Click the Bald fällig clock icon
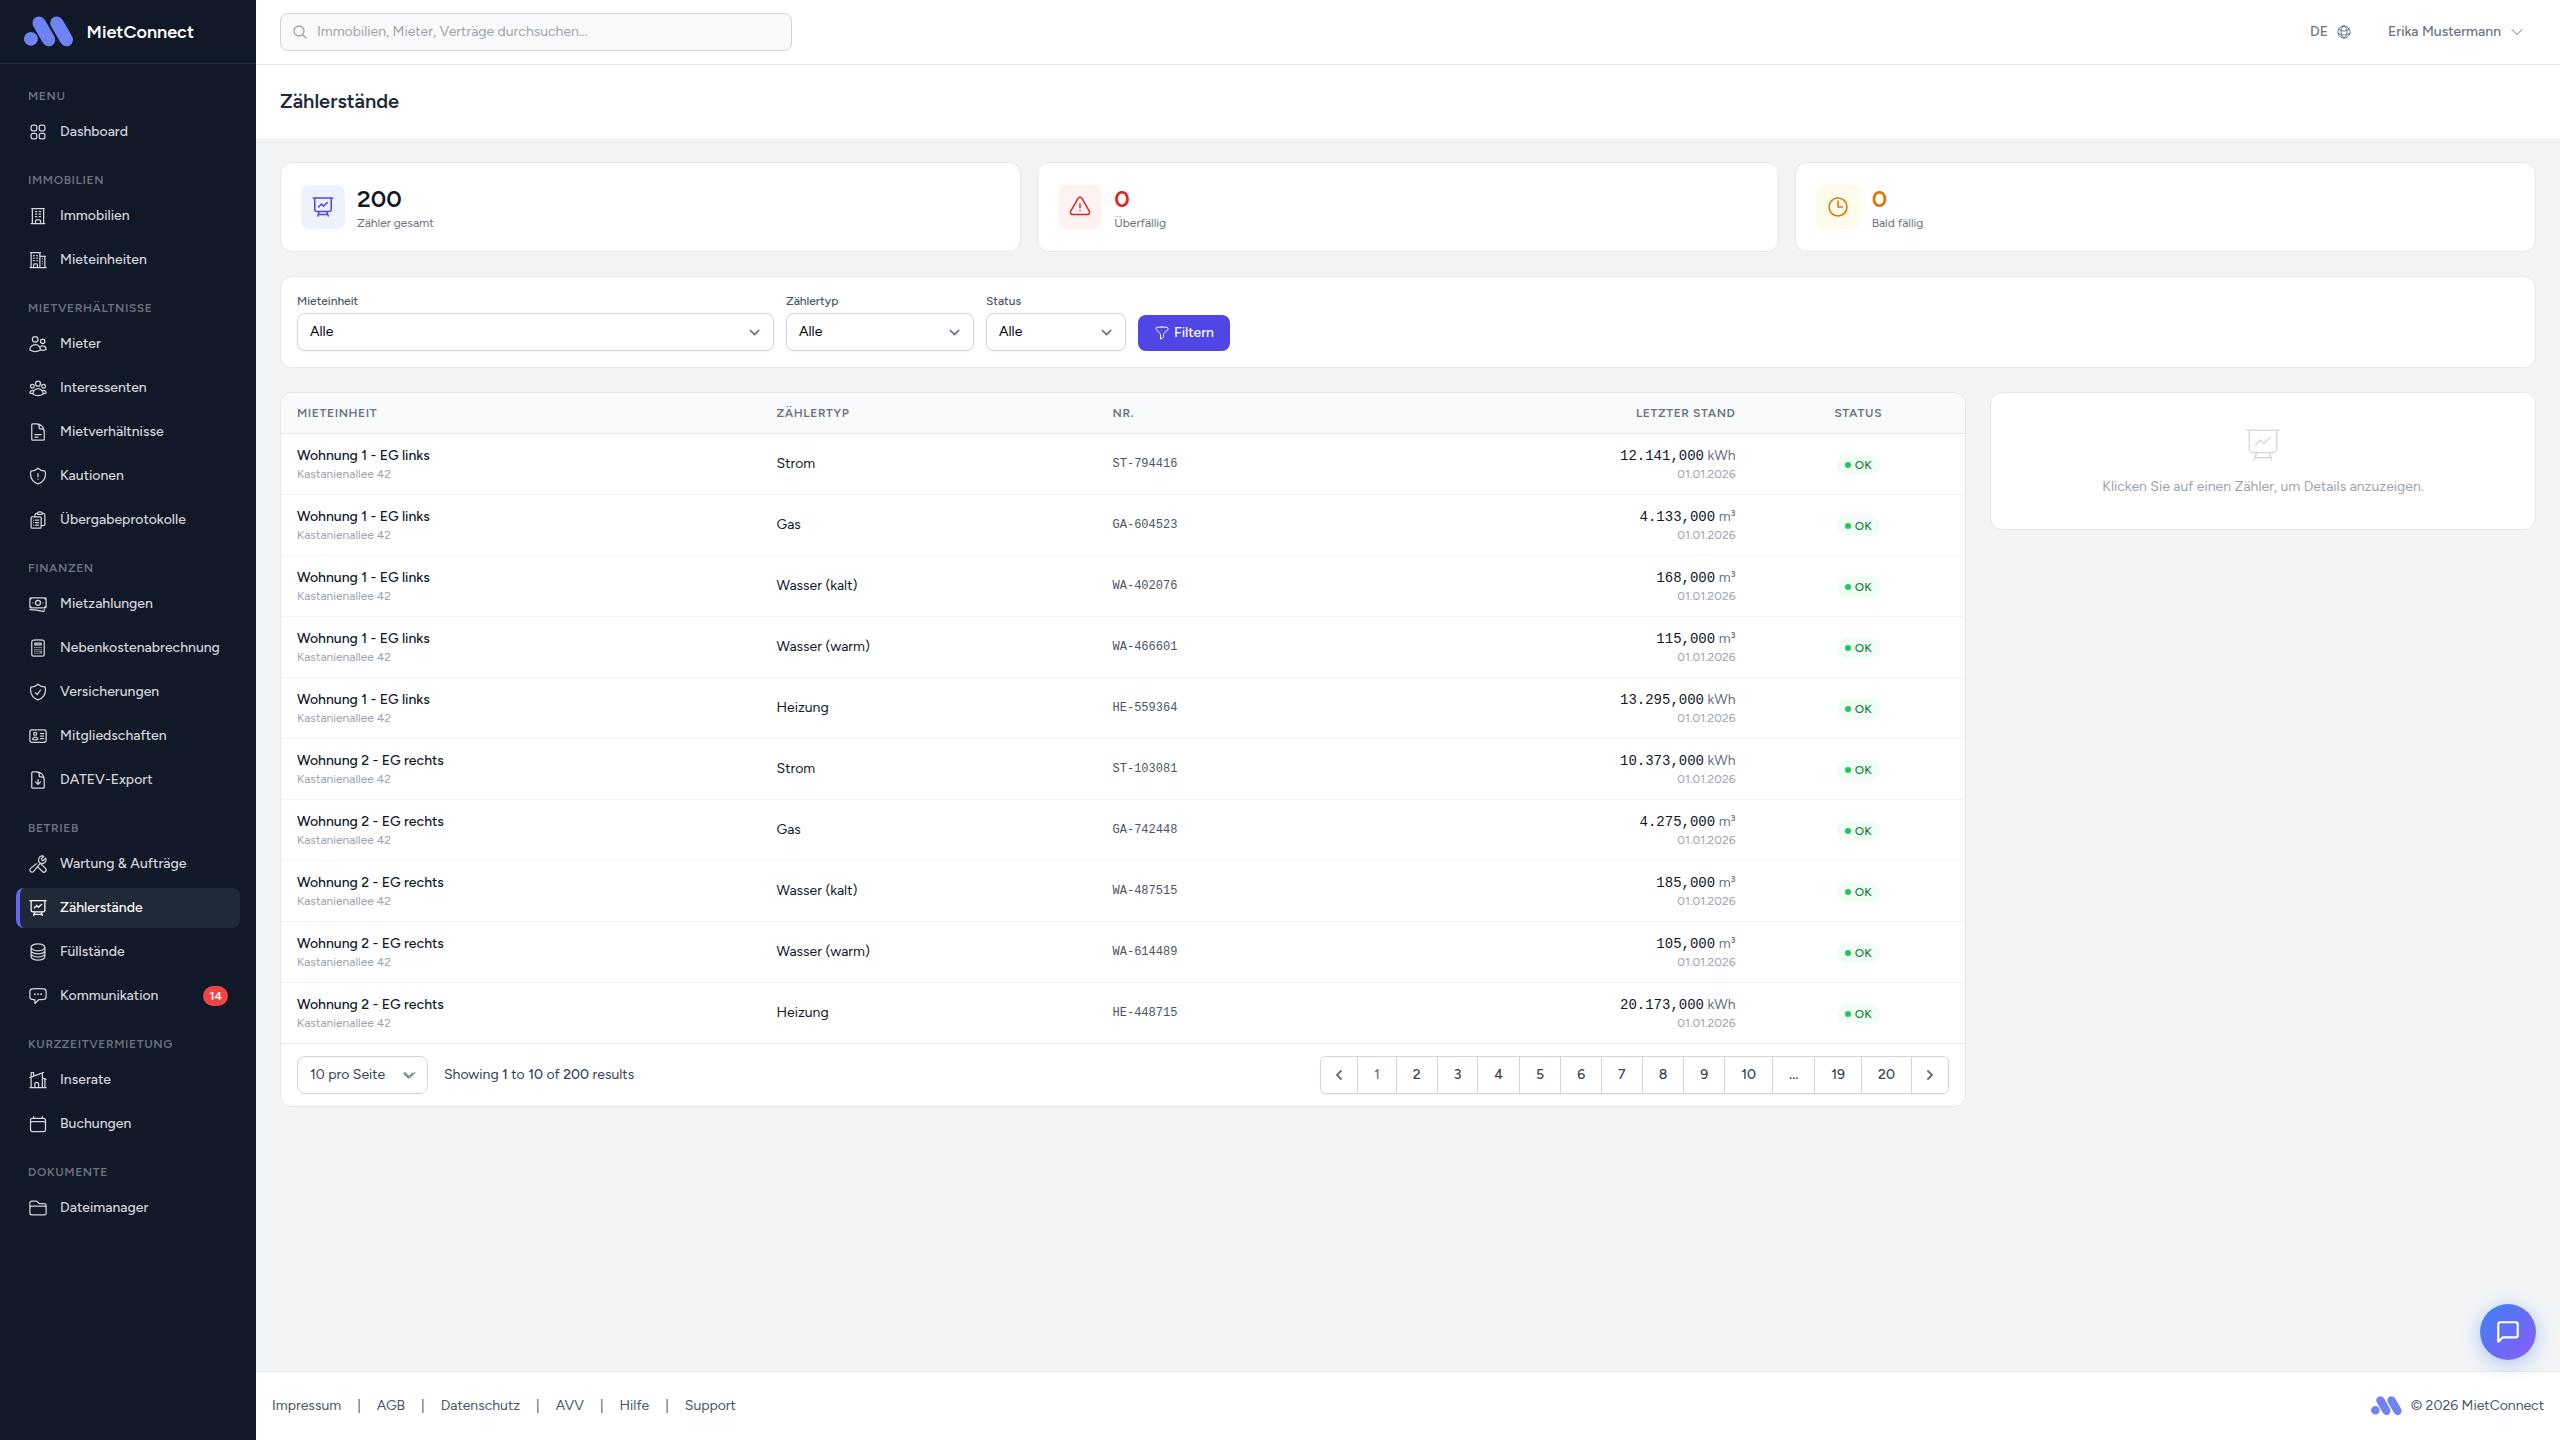The width and height of the screenshot is (2560, 1440). point(1837,207)
